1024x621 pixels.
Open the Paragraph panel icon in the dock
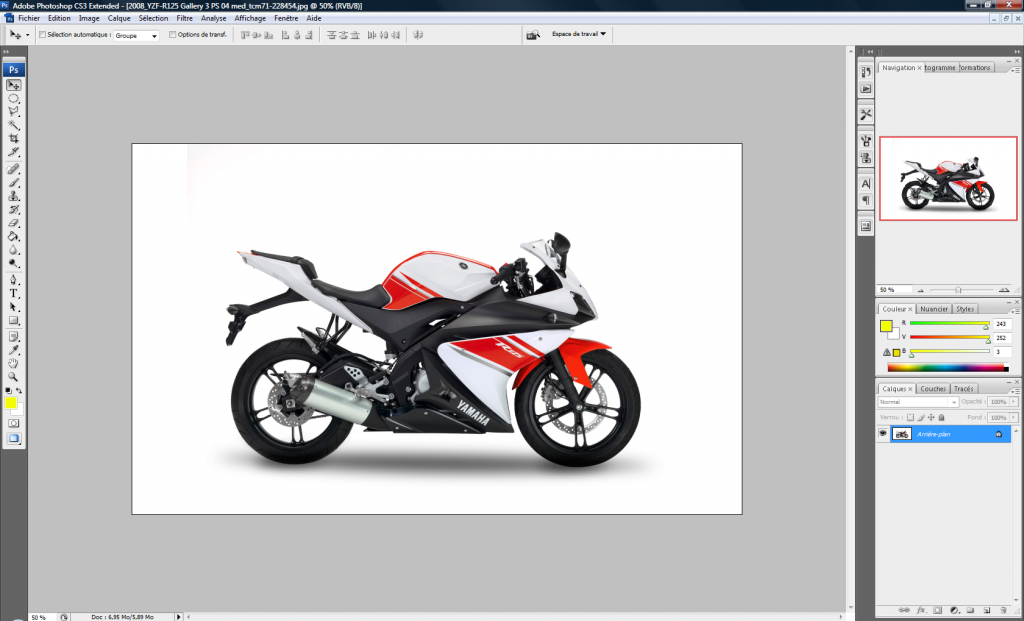866,200
